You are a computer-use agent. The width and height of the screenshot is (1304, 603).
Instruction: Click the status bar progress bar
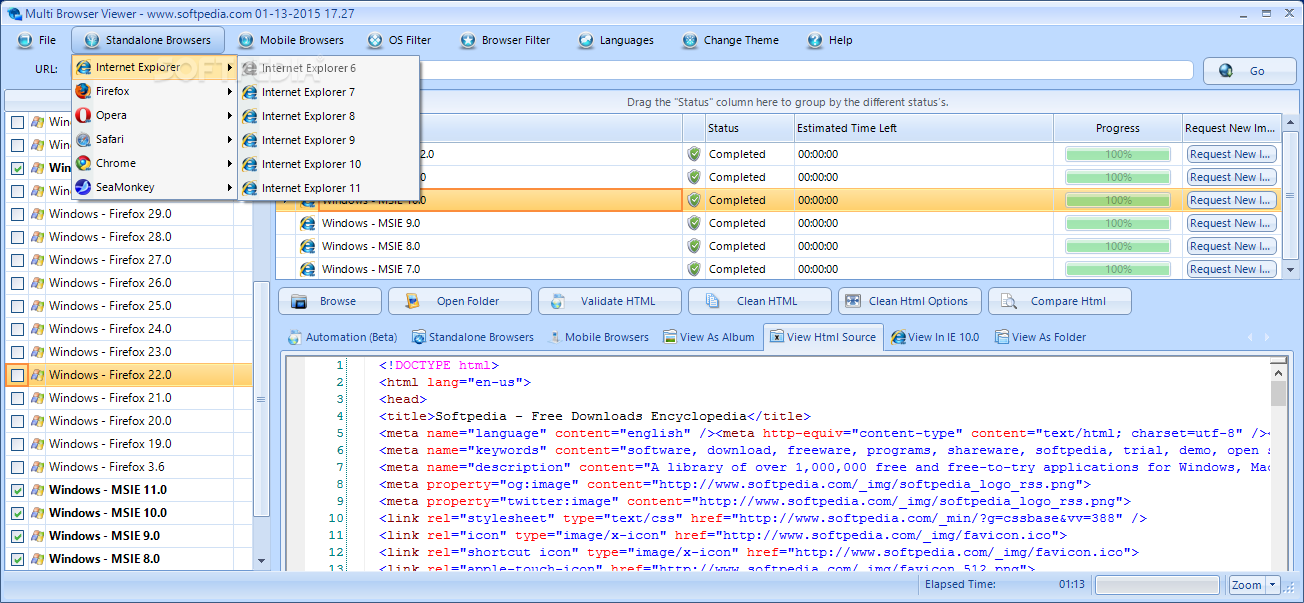click(1158, 584)
